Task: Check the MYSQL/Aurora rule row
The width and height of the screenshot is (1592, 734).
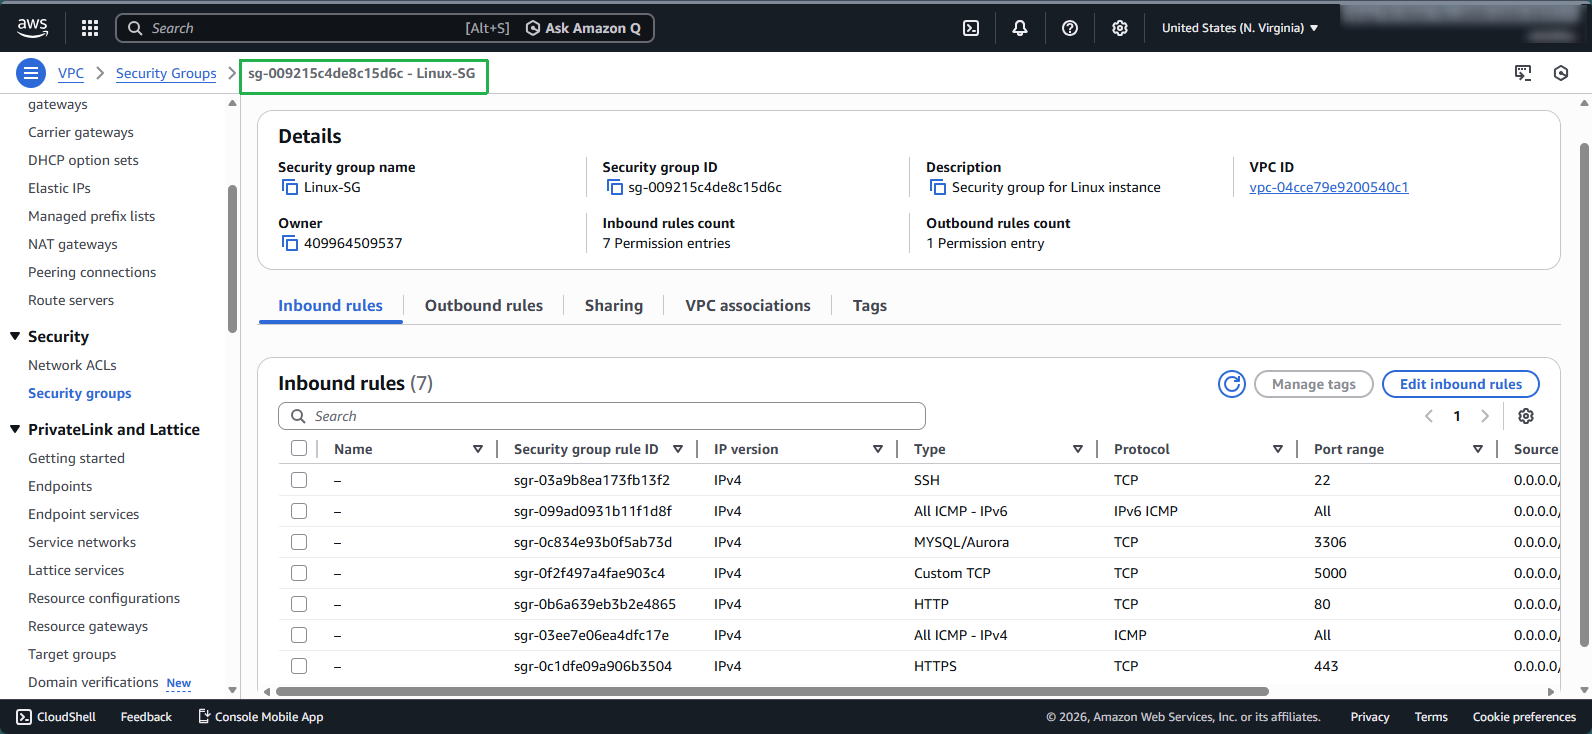Action: point(299,542)
